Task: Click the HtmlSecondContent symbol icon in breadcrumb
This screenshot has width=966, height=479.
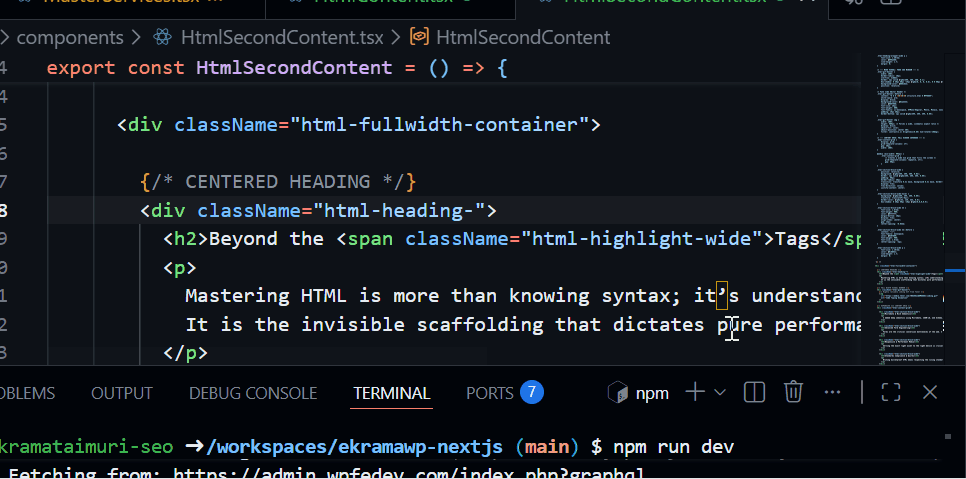Action: (420, 38)
